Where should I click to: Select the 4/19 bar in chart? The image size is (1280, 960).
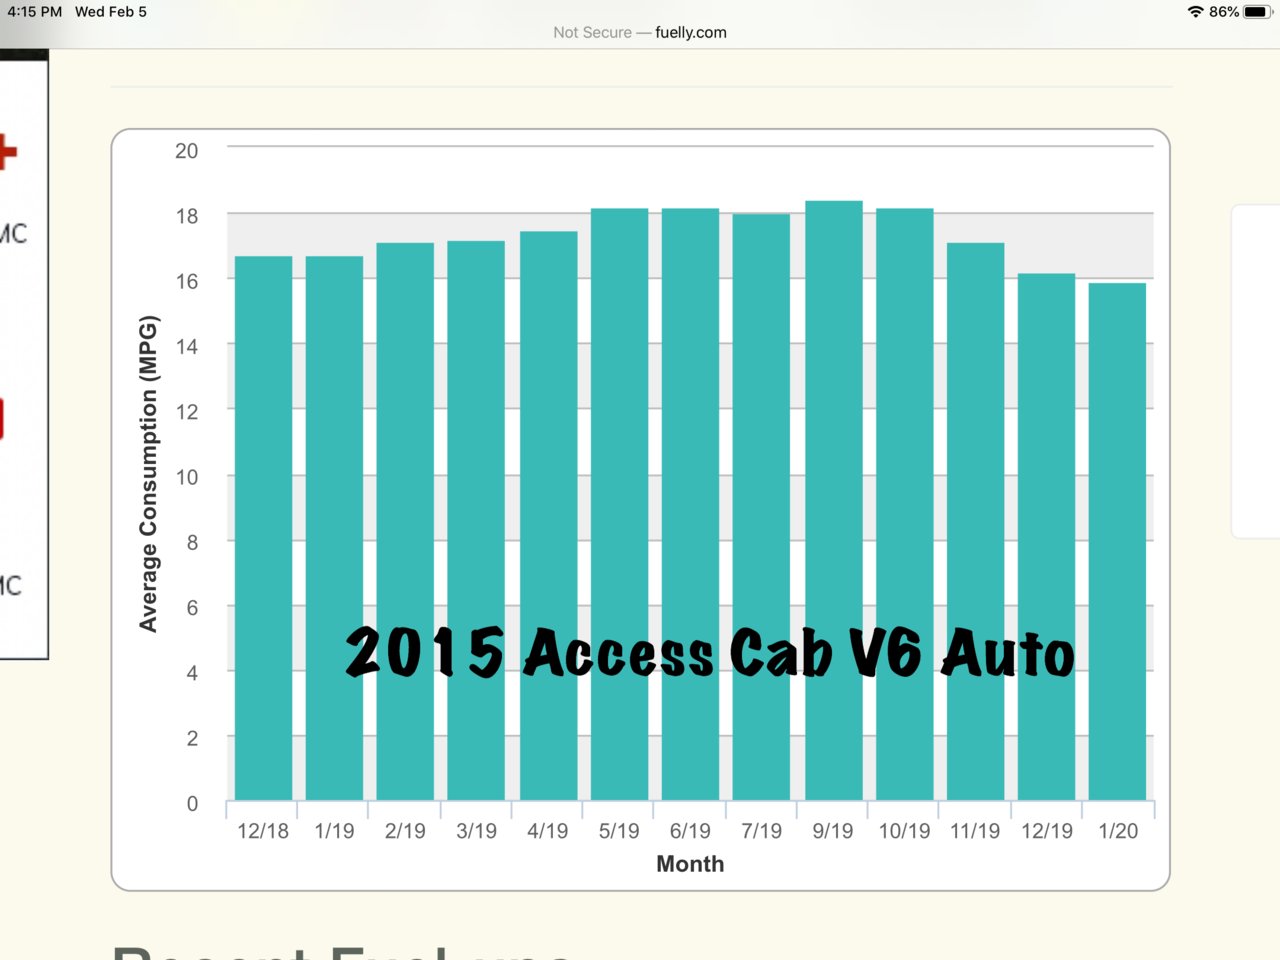(548, 516)
